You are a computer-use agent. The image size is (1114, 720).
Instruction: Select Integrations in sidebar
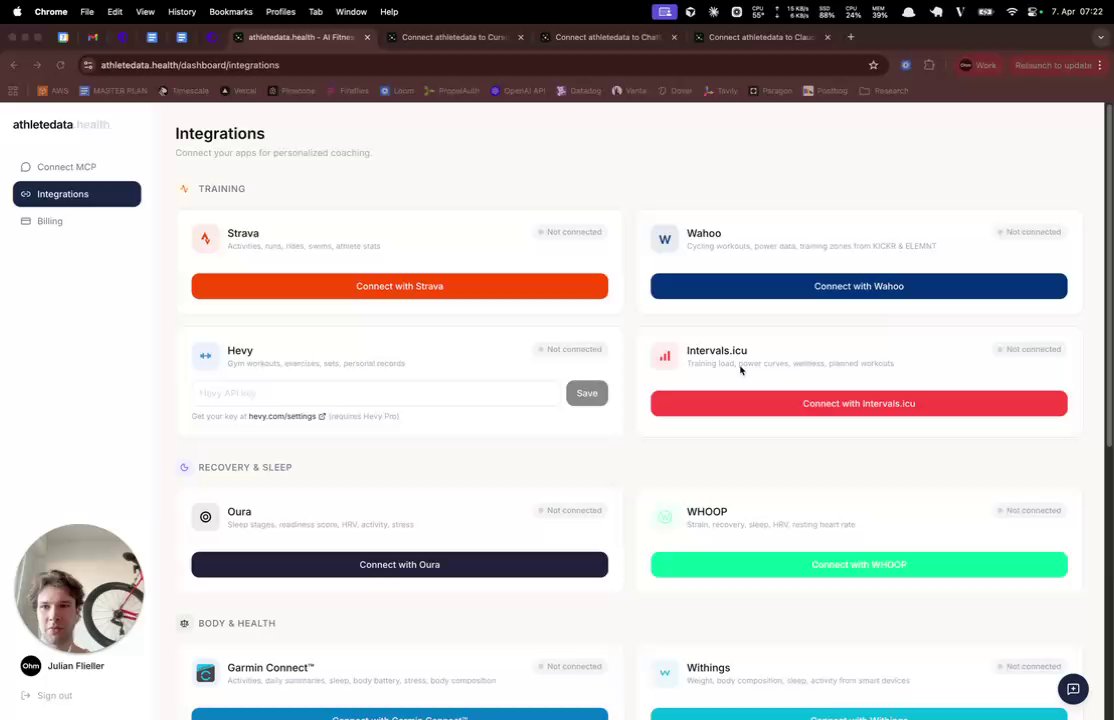[77, 194]
